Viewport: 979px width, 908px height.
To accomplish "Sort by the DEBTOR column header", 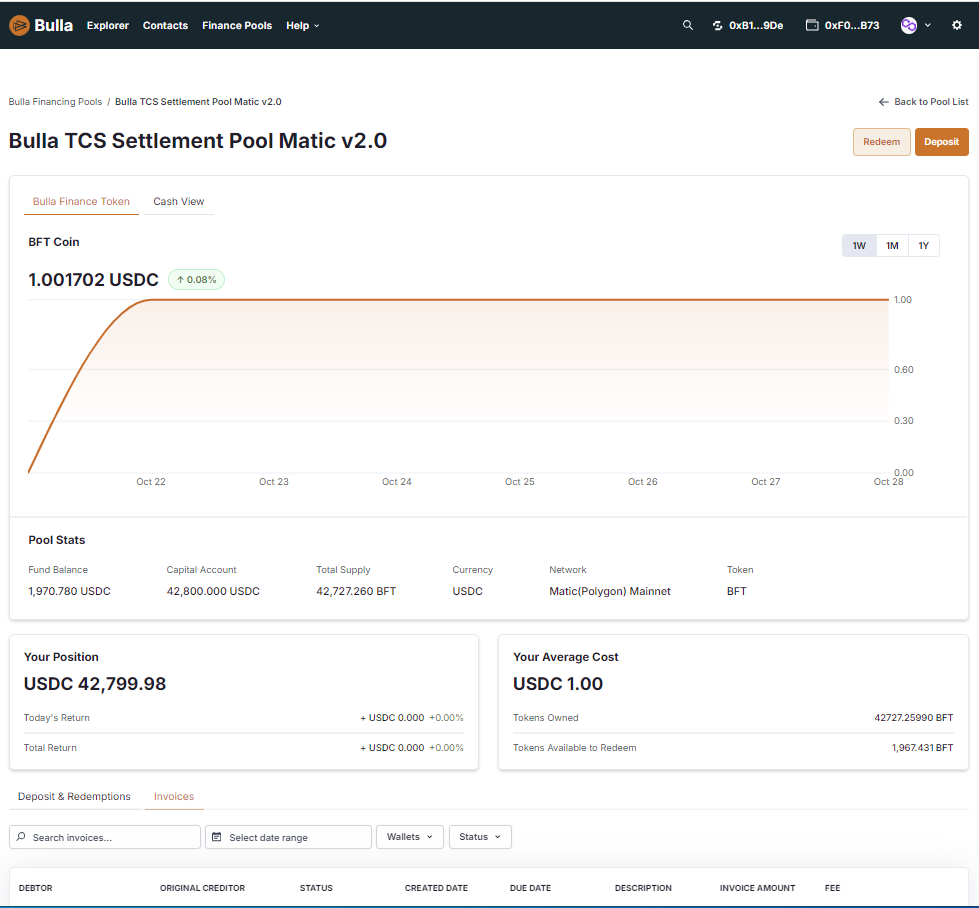I will [36, 887].
